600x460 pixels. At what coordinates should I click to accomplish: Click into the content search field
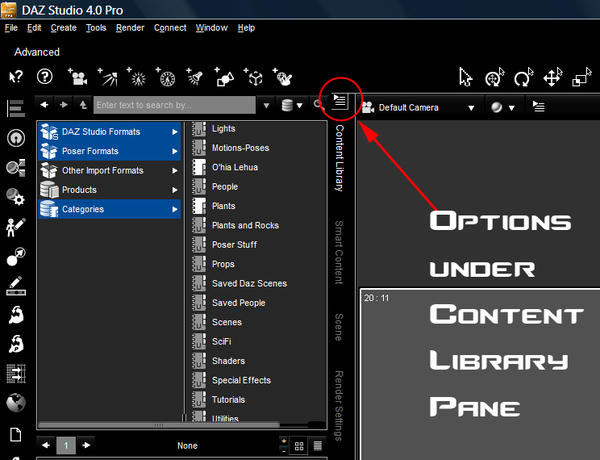point(174,105)
